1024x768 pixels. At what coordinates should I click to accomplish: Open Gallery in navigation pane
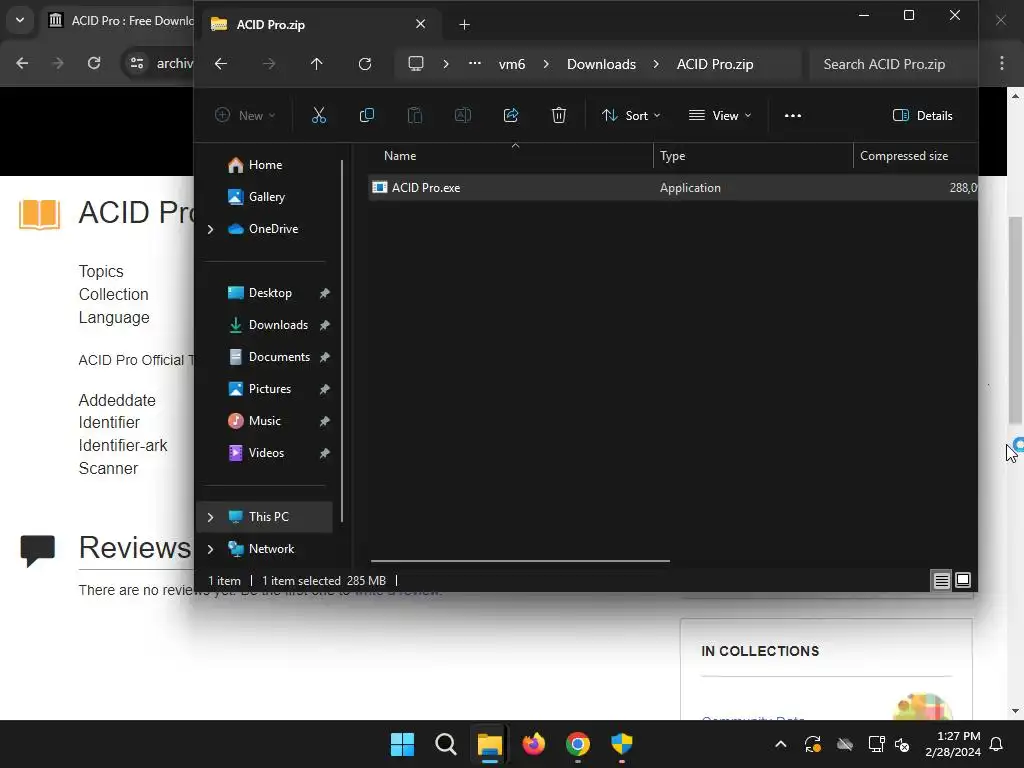point(264,197)
